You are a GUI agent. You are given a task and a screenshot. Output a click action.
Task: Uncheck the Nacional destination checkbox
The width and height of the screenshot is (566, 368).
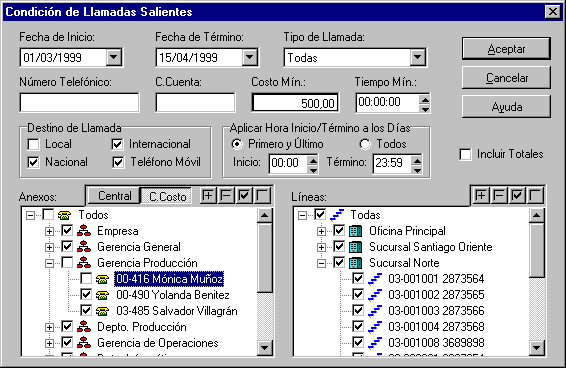coord(33,163)
